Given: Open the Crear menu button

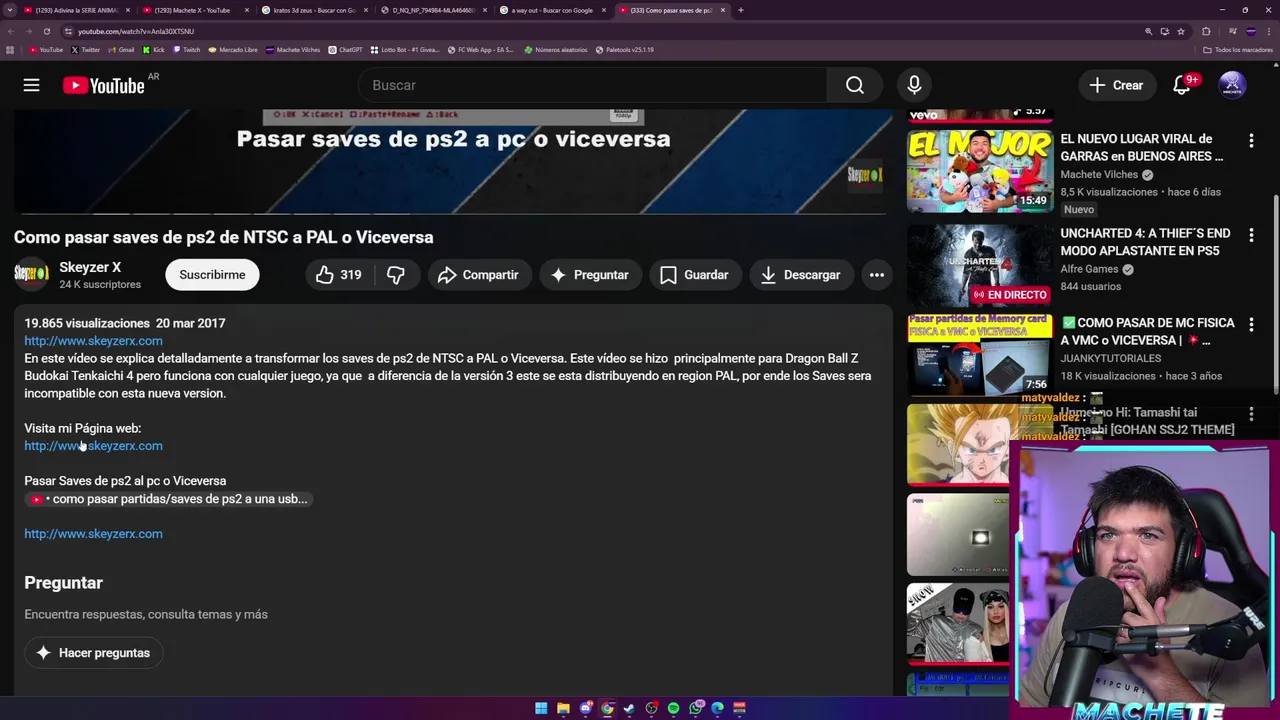Looking at the screenshot, I should 1116,85.
